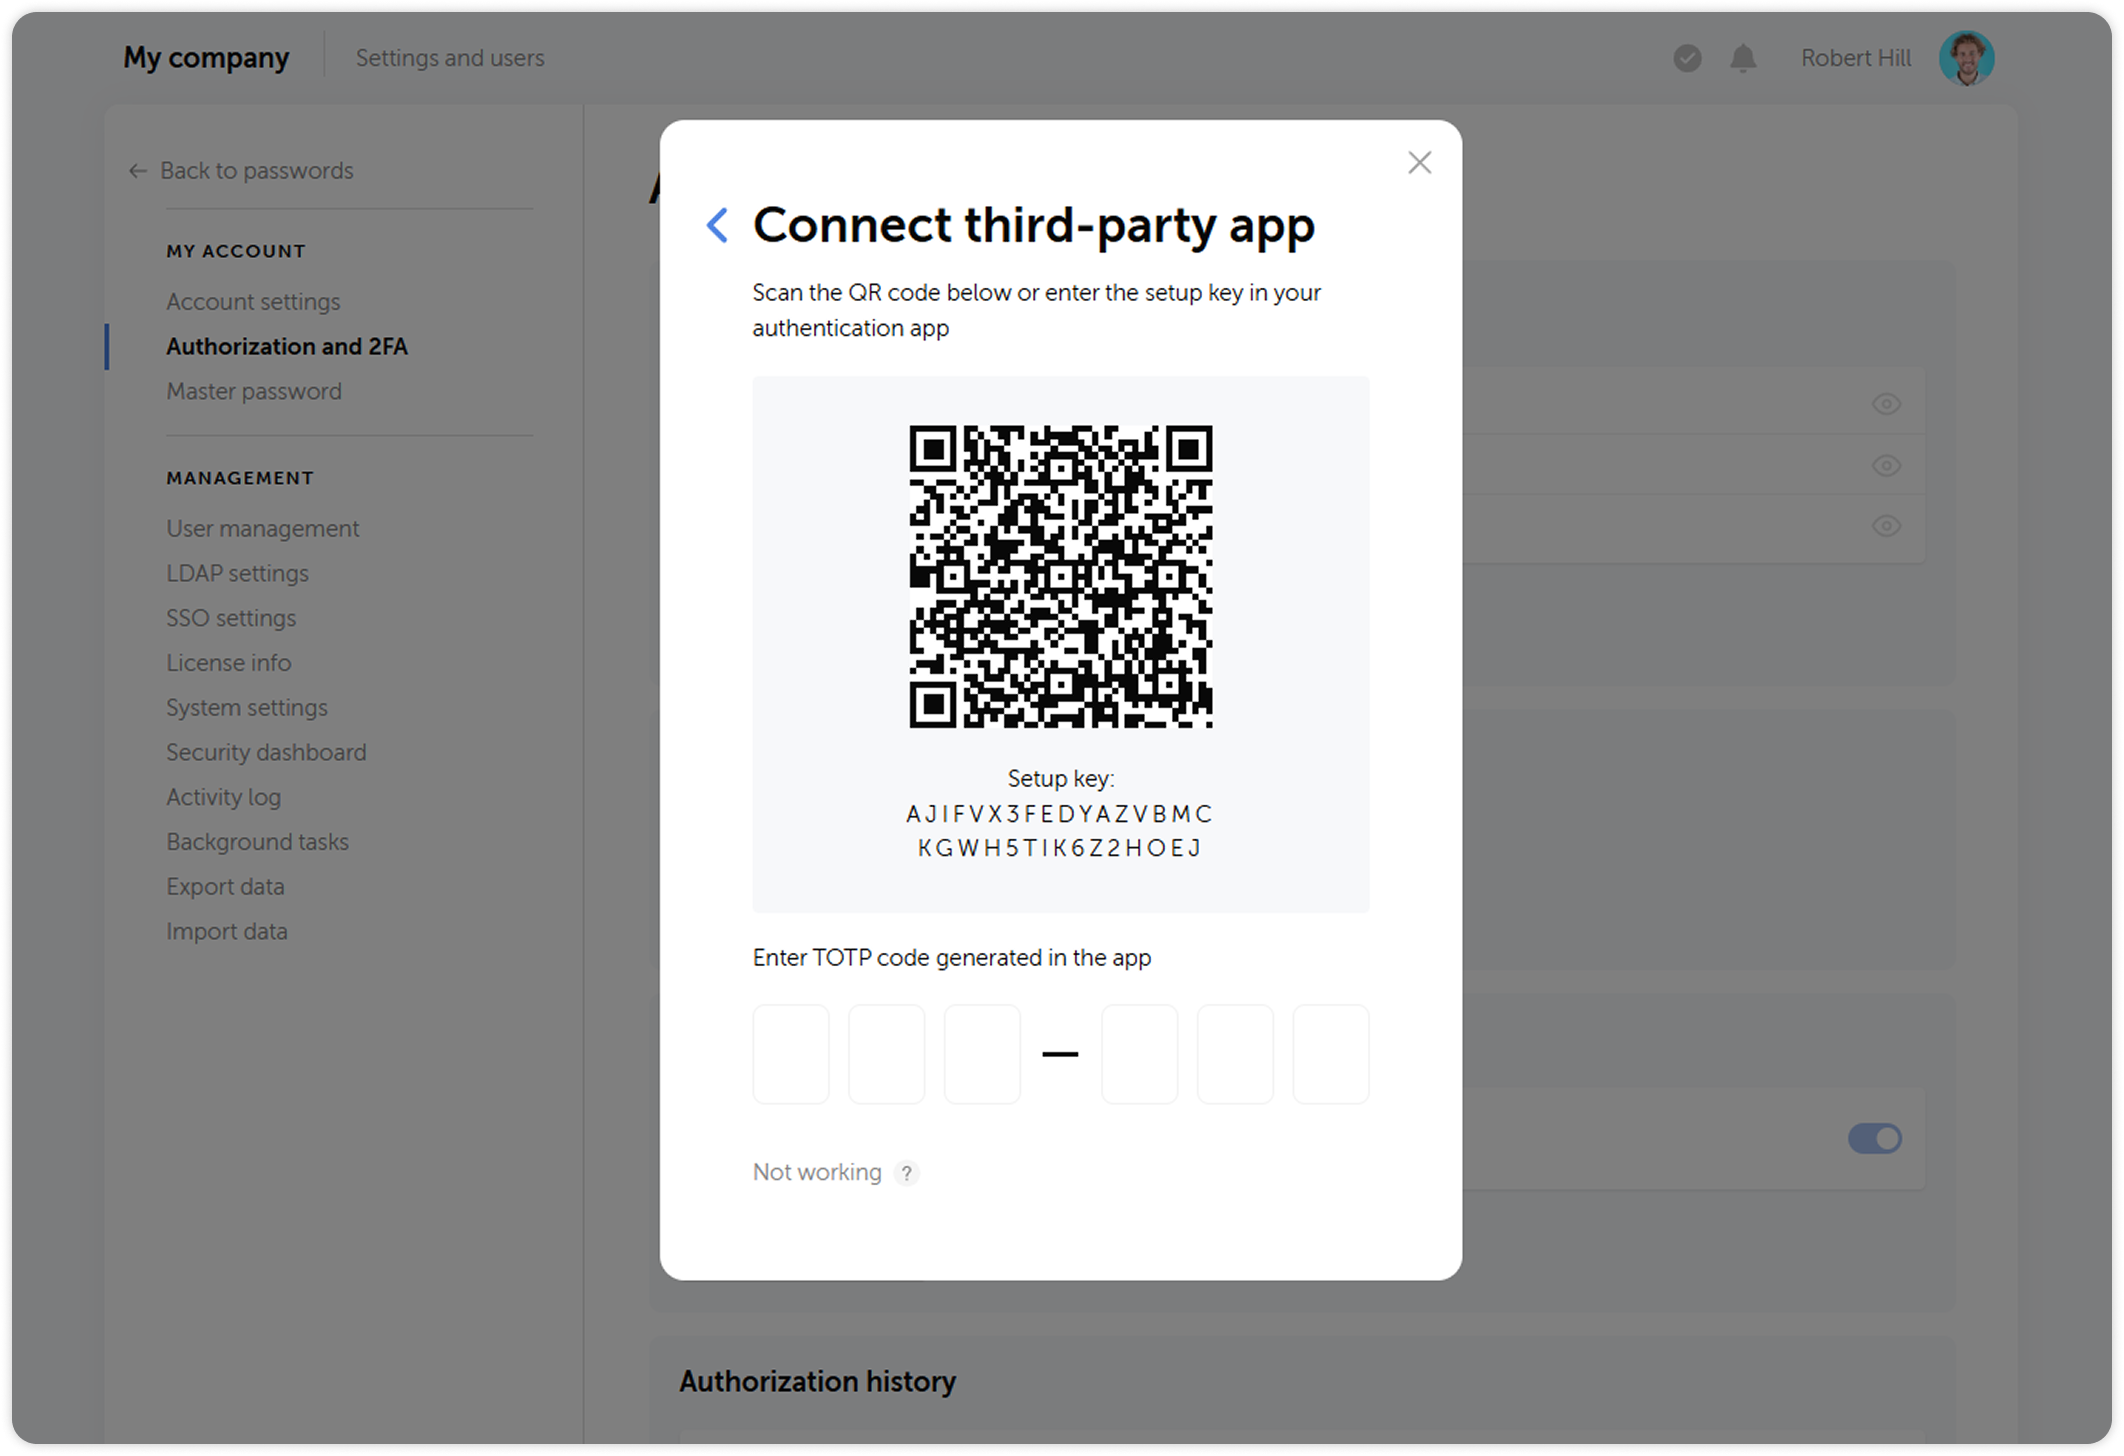Focus the third TOTP digit field
Image resolution: width=2124 pixels, height=1456 pixels.
pyautogui.click(x=982, y=1054)
